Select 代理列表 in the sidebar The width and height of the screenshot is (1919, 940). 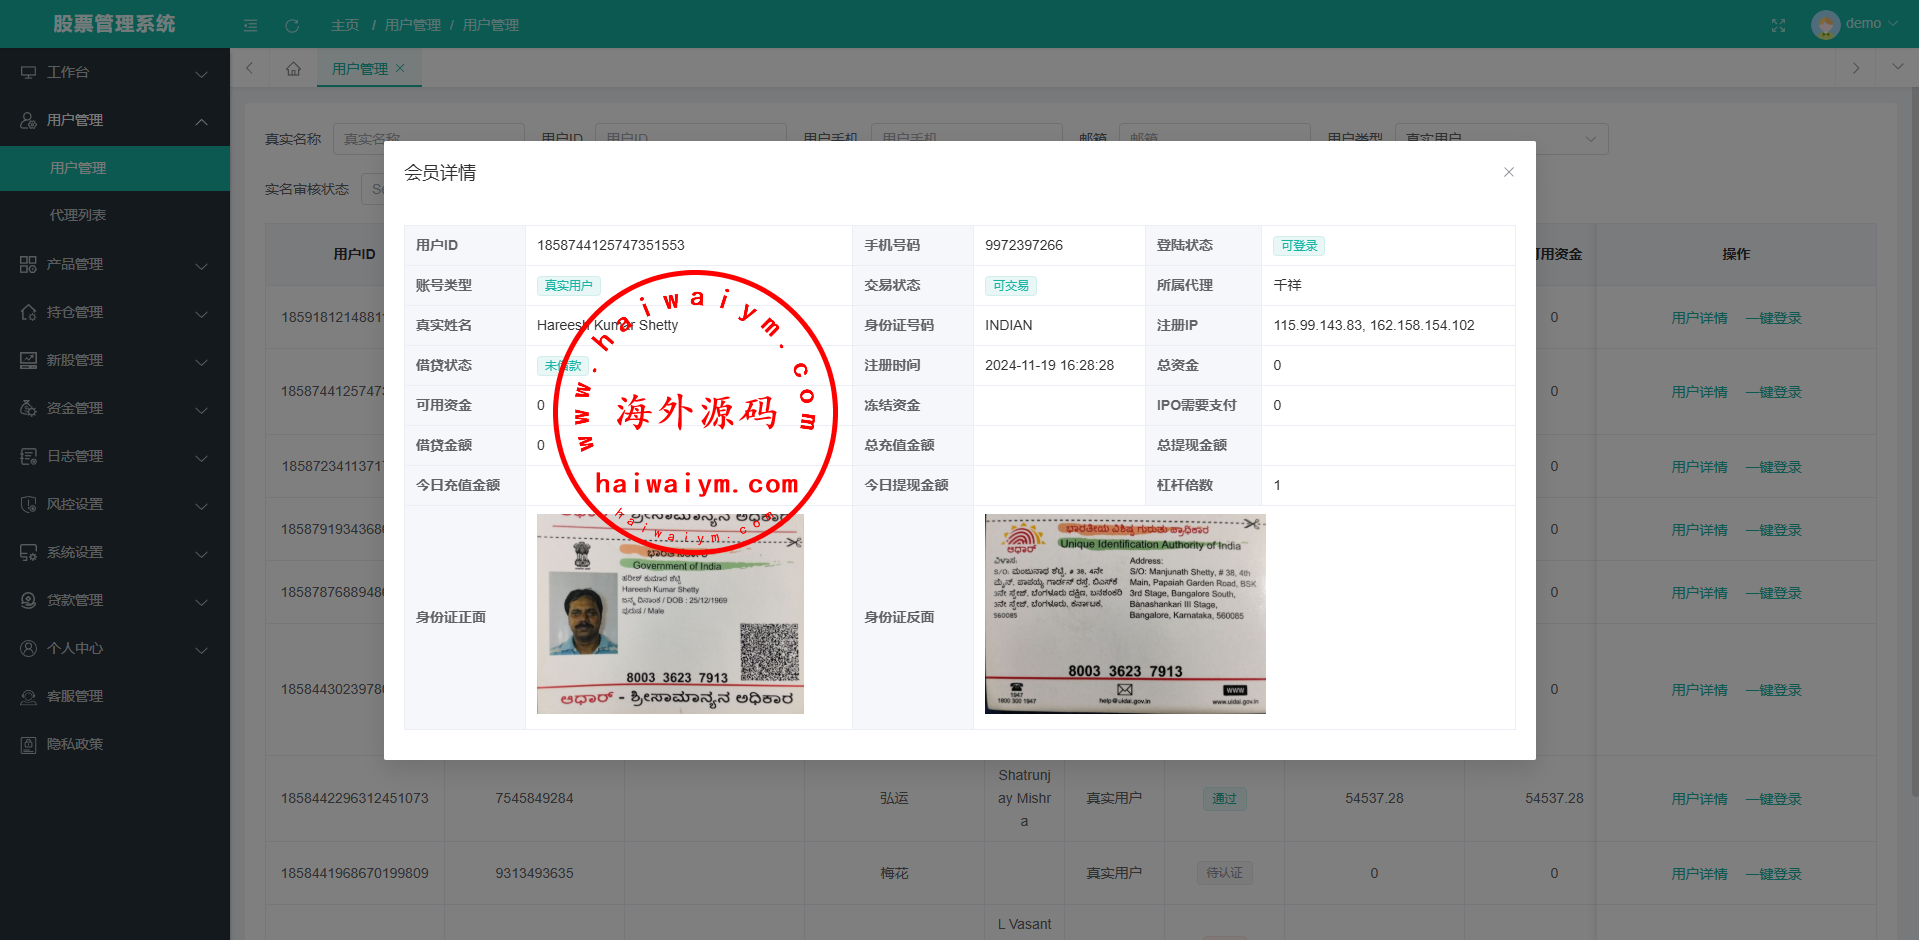click(x=78, y=215)
